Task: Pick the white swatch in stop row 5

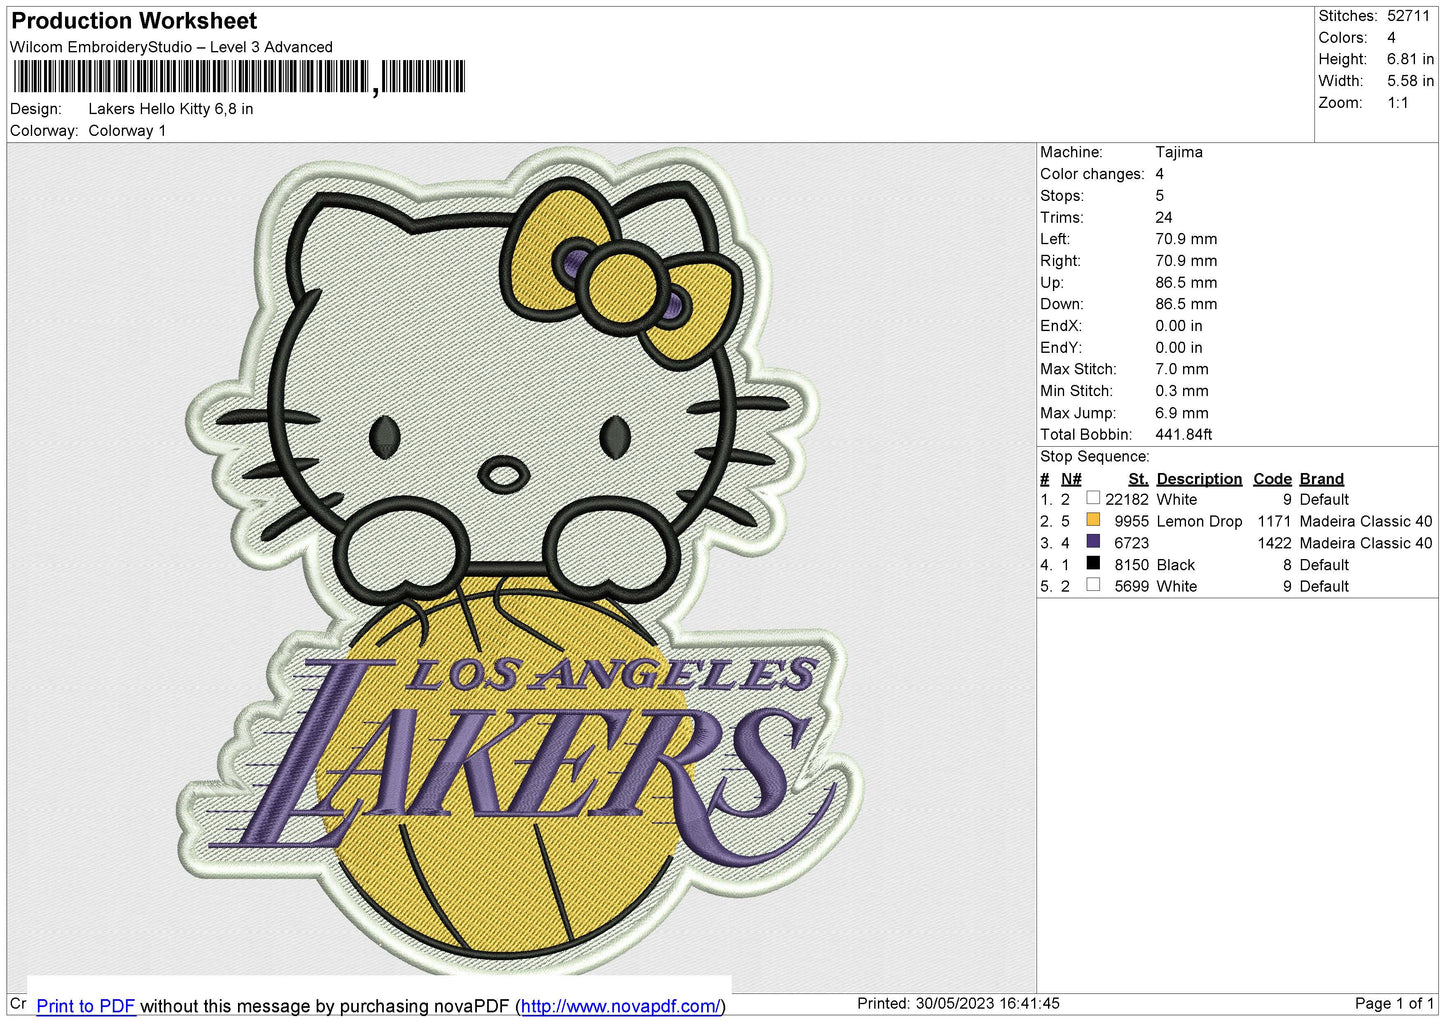Action: tap(1093, 585)
